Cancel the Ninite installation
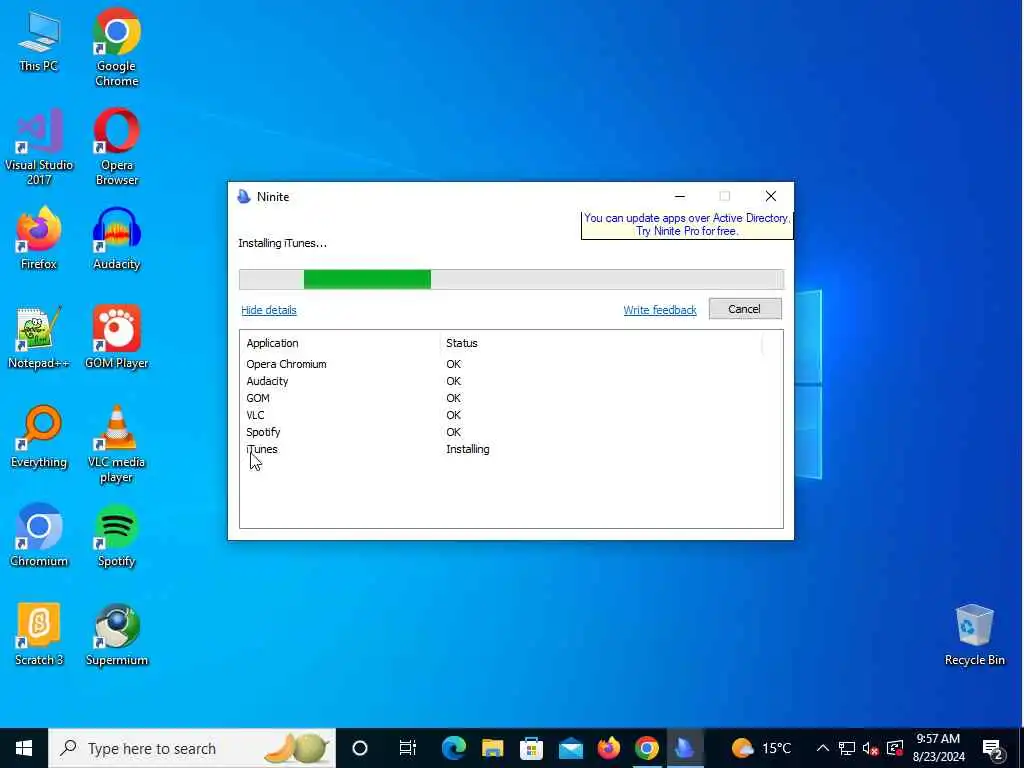The height and width of the screenshot is (768, 1024). tap(745, 309)
